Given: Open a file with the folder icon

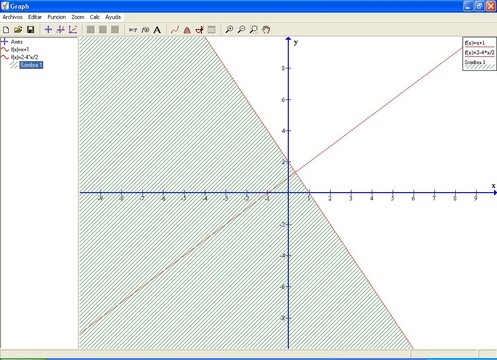Looking at the screenshot, I should click(x=18, y=30).
